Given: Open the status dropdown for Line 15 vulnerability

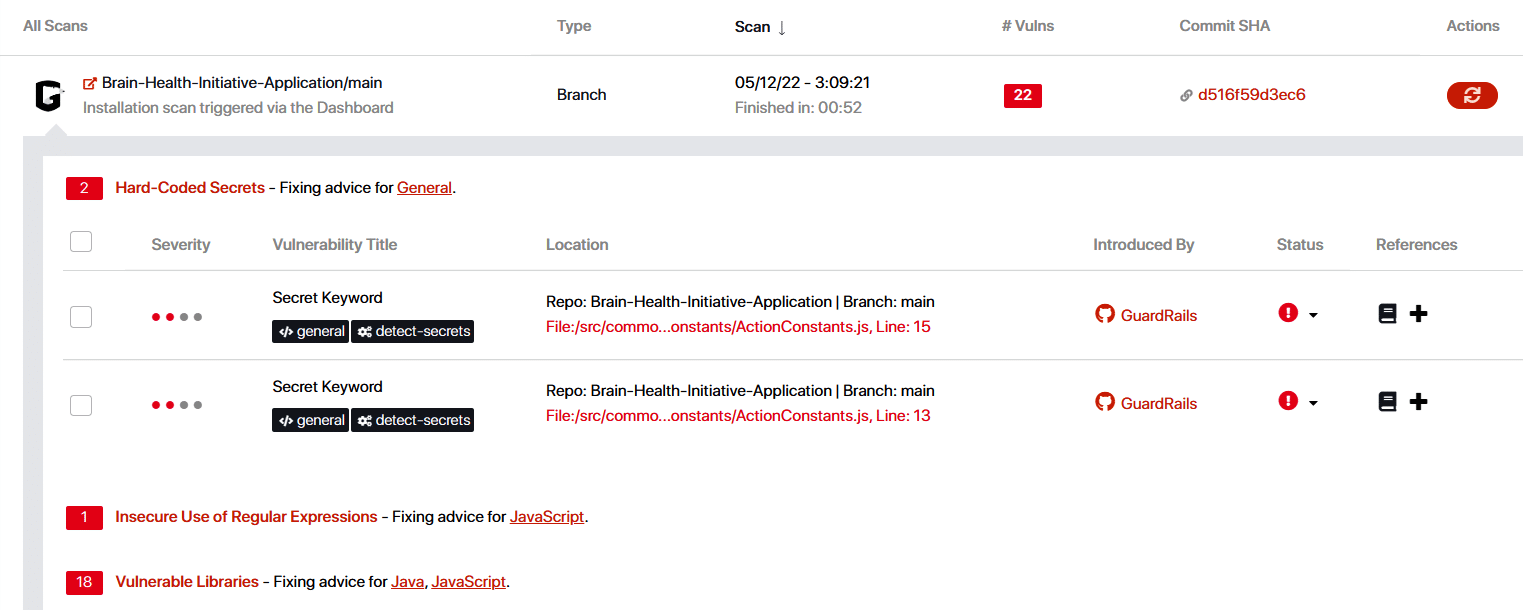Looking at the screenshot, I should 1313,315.
